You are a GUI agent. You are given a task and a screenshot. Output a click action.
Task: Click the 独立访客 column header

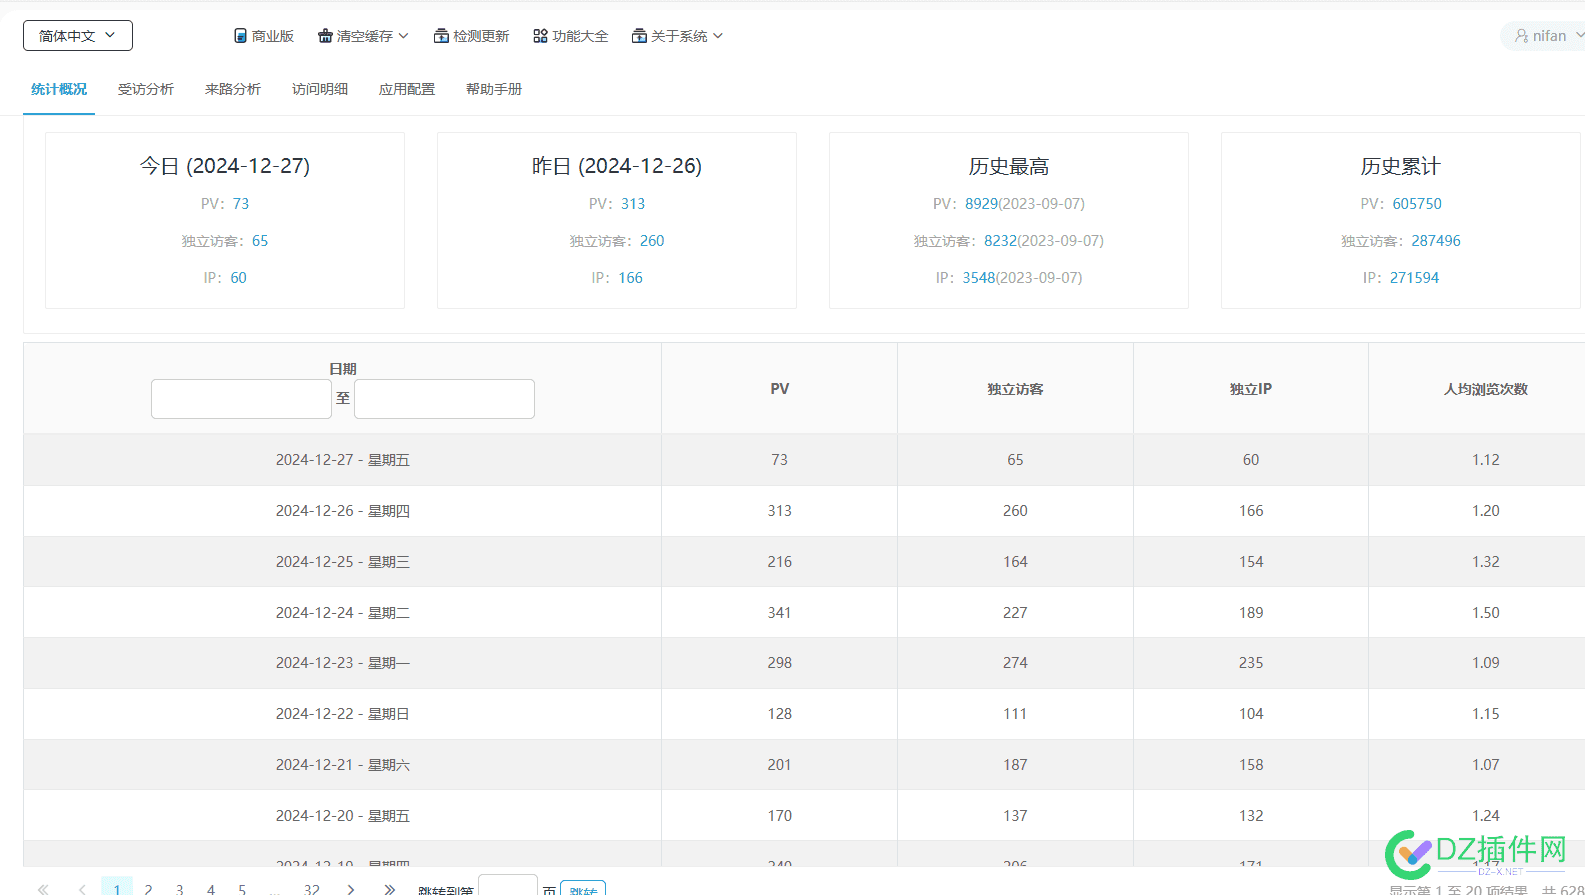click(x=1015, y=389)
